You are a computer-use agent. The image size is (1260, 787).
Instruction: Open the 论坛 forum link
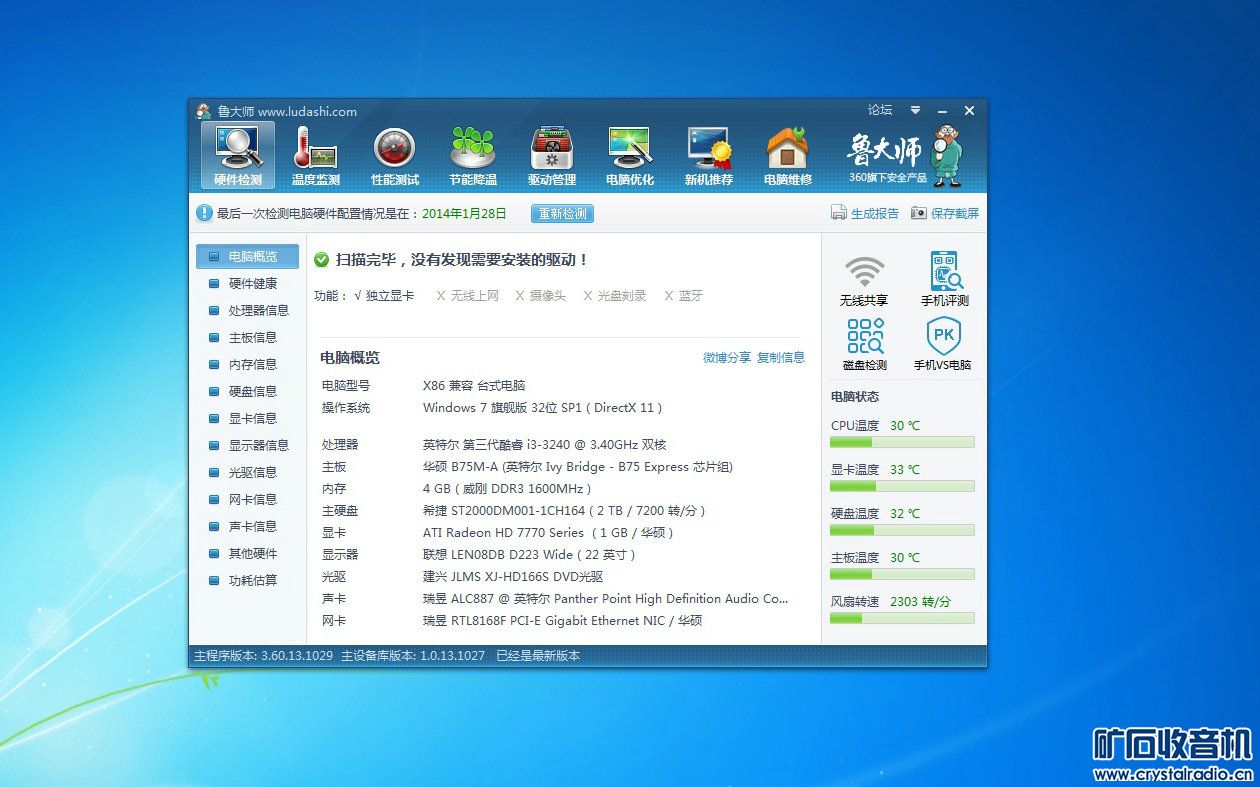click(x=880, y=110)
